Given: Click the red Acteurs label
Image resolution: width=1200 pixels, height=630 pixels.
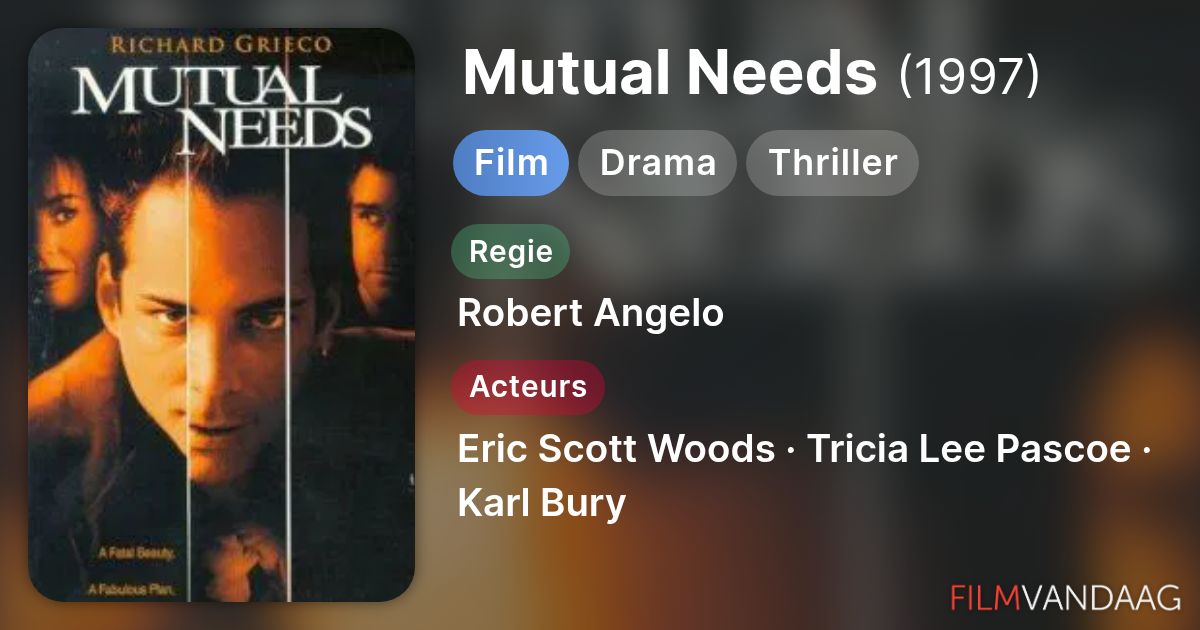Looking at the screenshot, I should point(528,387).
